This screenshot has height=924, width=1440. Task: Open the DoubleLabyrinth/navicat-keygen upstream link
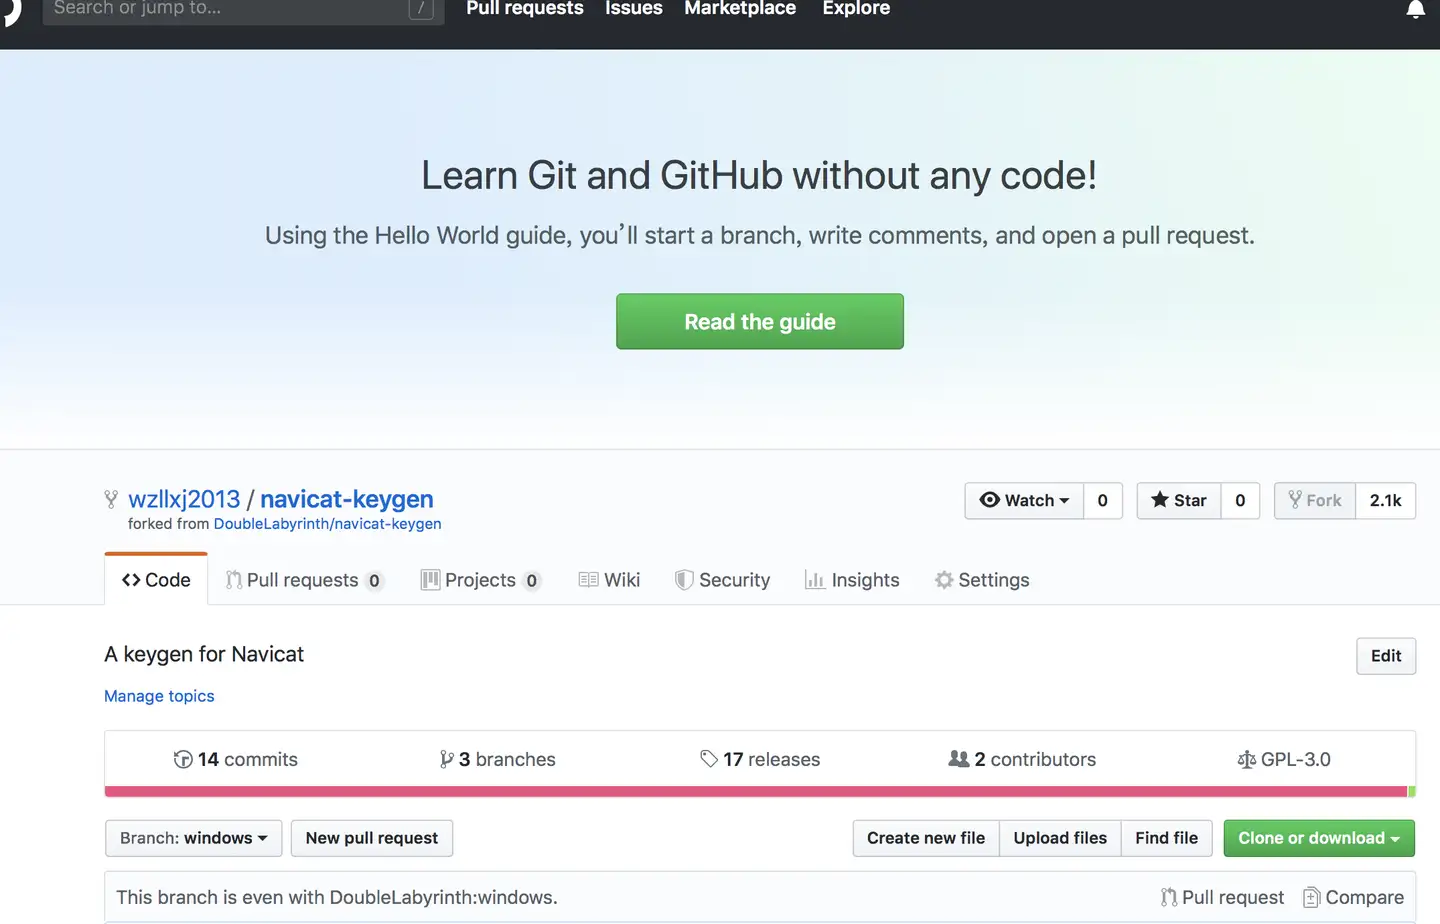tap(327, 524)
